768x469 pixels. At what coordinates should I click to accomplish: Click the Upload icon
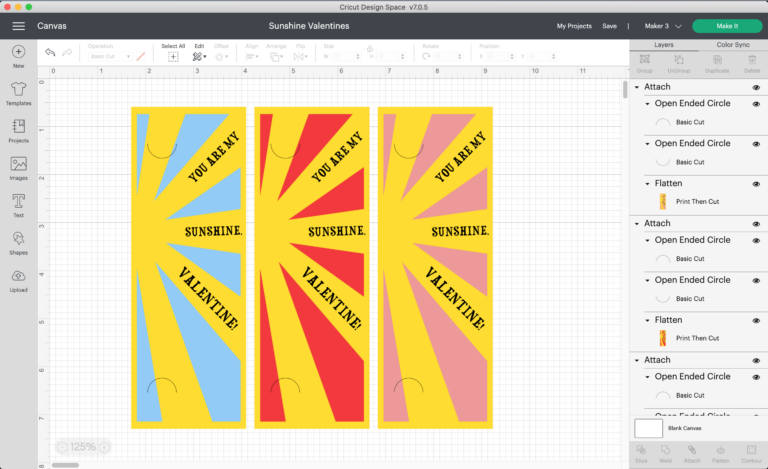pos(18,278)
